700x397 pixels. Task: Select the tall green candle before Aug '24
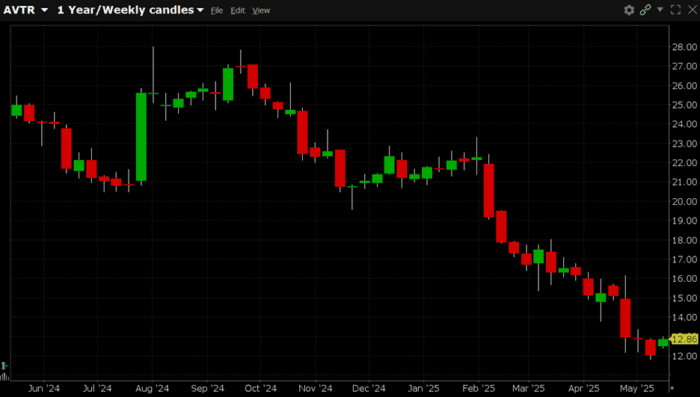coord(141,137)
